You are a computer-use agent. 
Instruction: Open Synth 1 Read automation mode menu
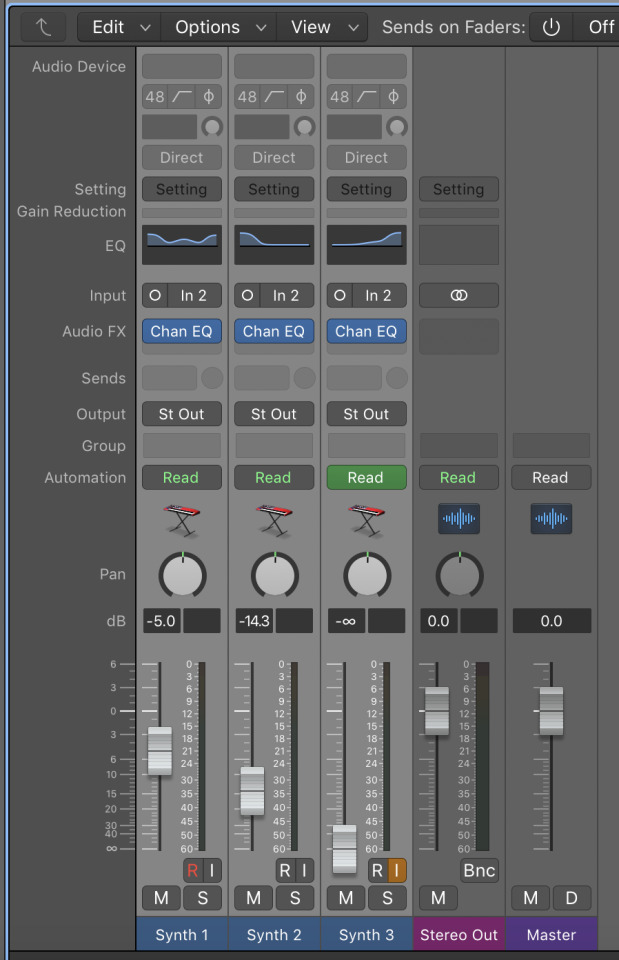pos(182,478)
